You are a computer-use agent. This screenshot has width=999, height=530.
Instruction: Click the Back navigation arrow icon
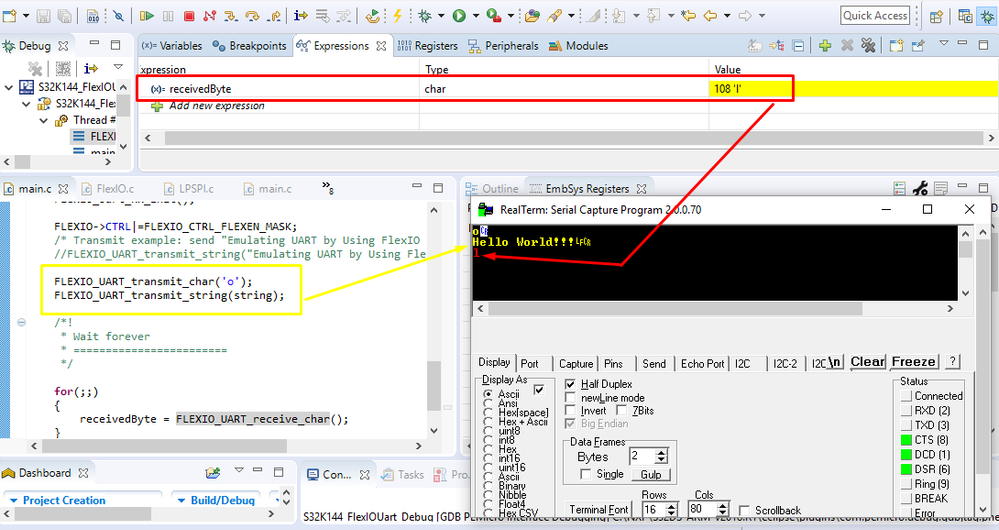point(710,16)
